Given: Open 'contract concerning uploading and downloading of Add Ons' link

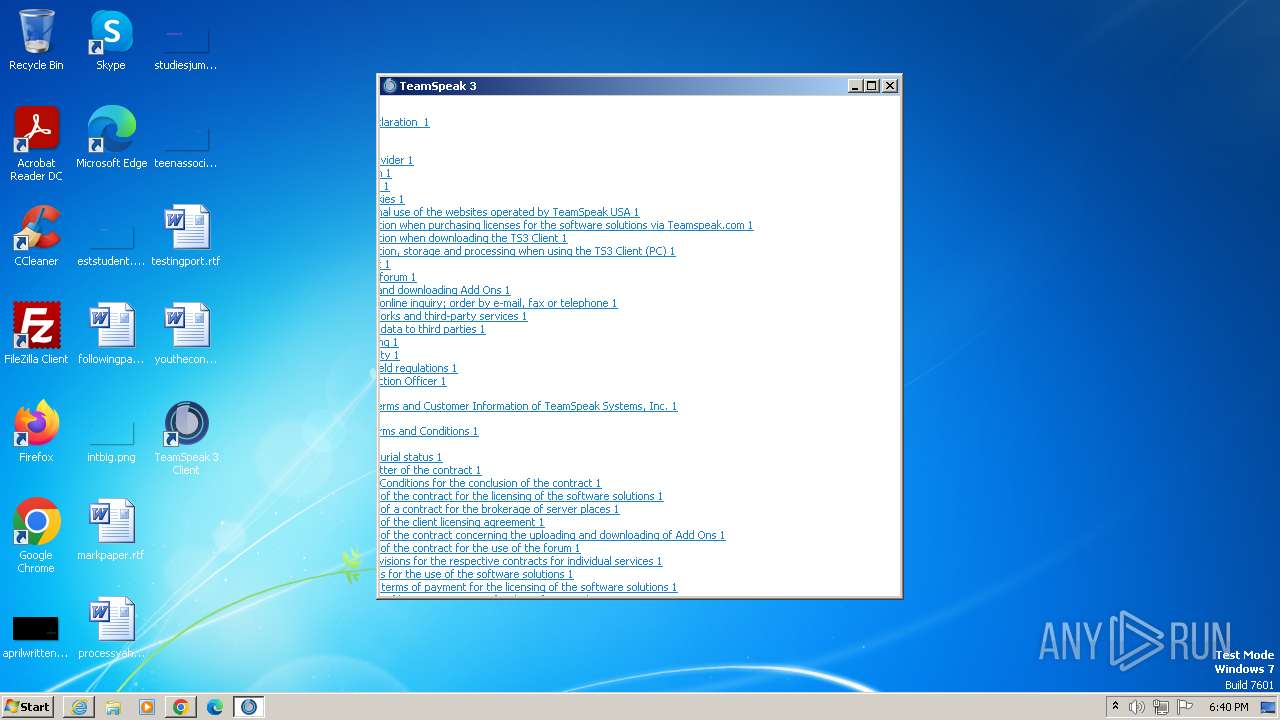Looking at the screenshot, I should (552, 535).
